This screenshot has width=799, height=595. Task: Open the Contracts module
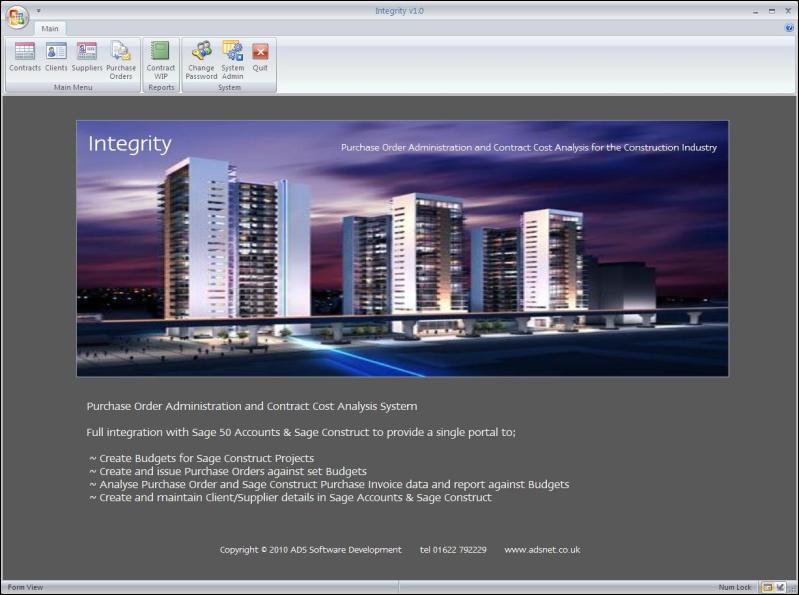tap(24, 57)
